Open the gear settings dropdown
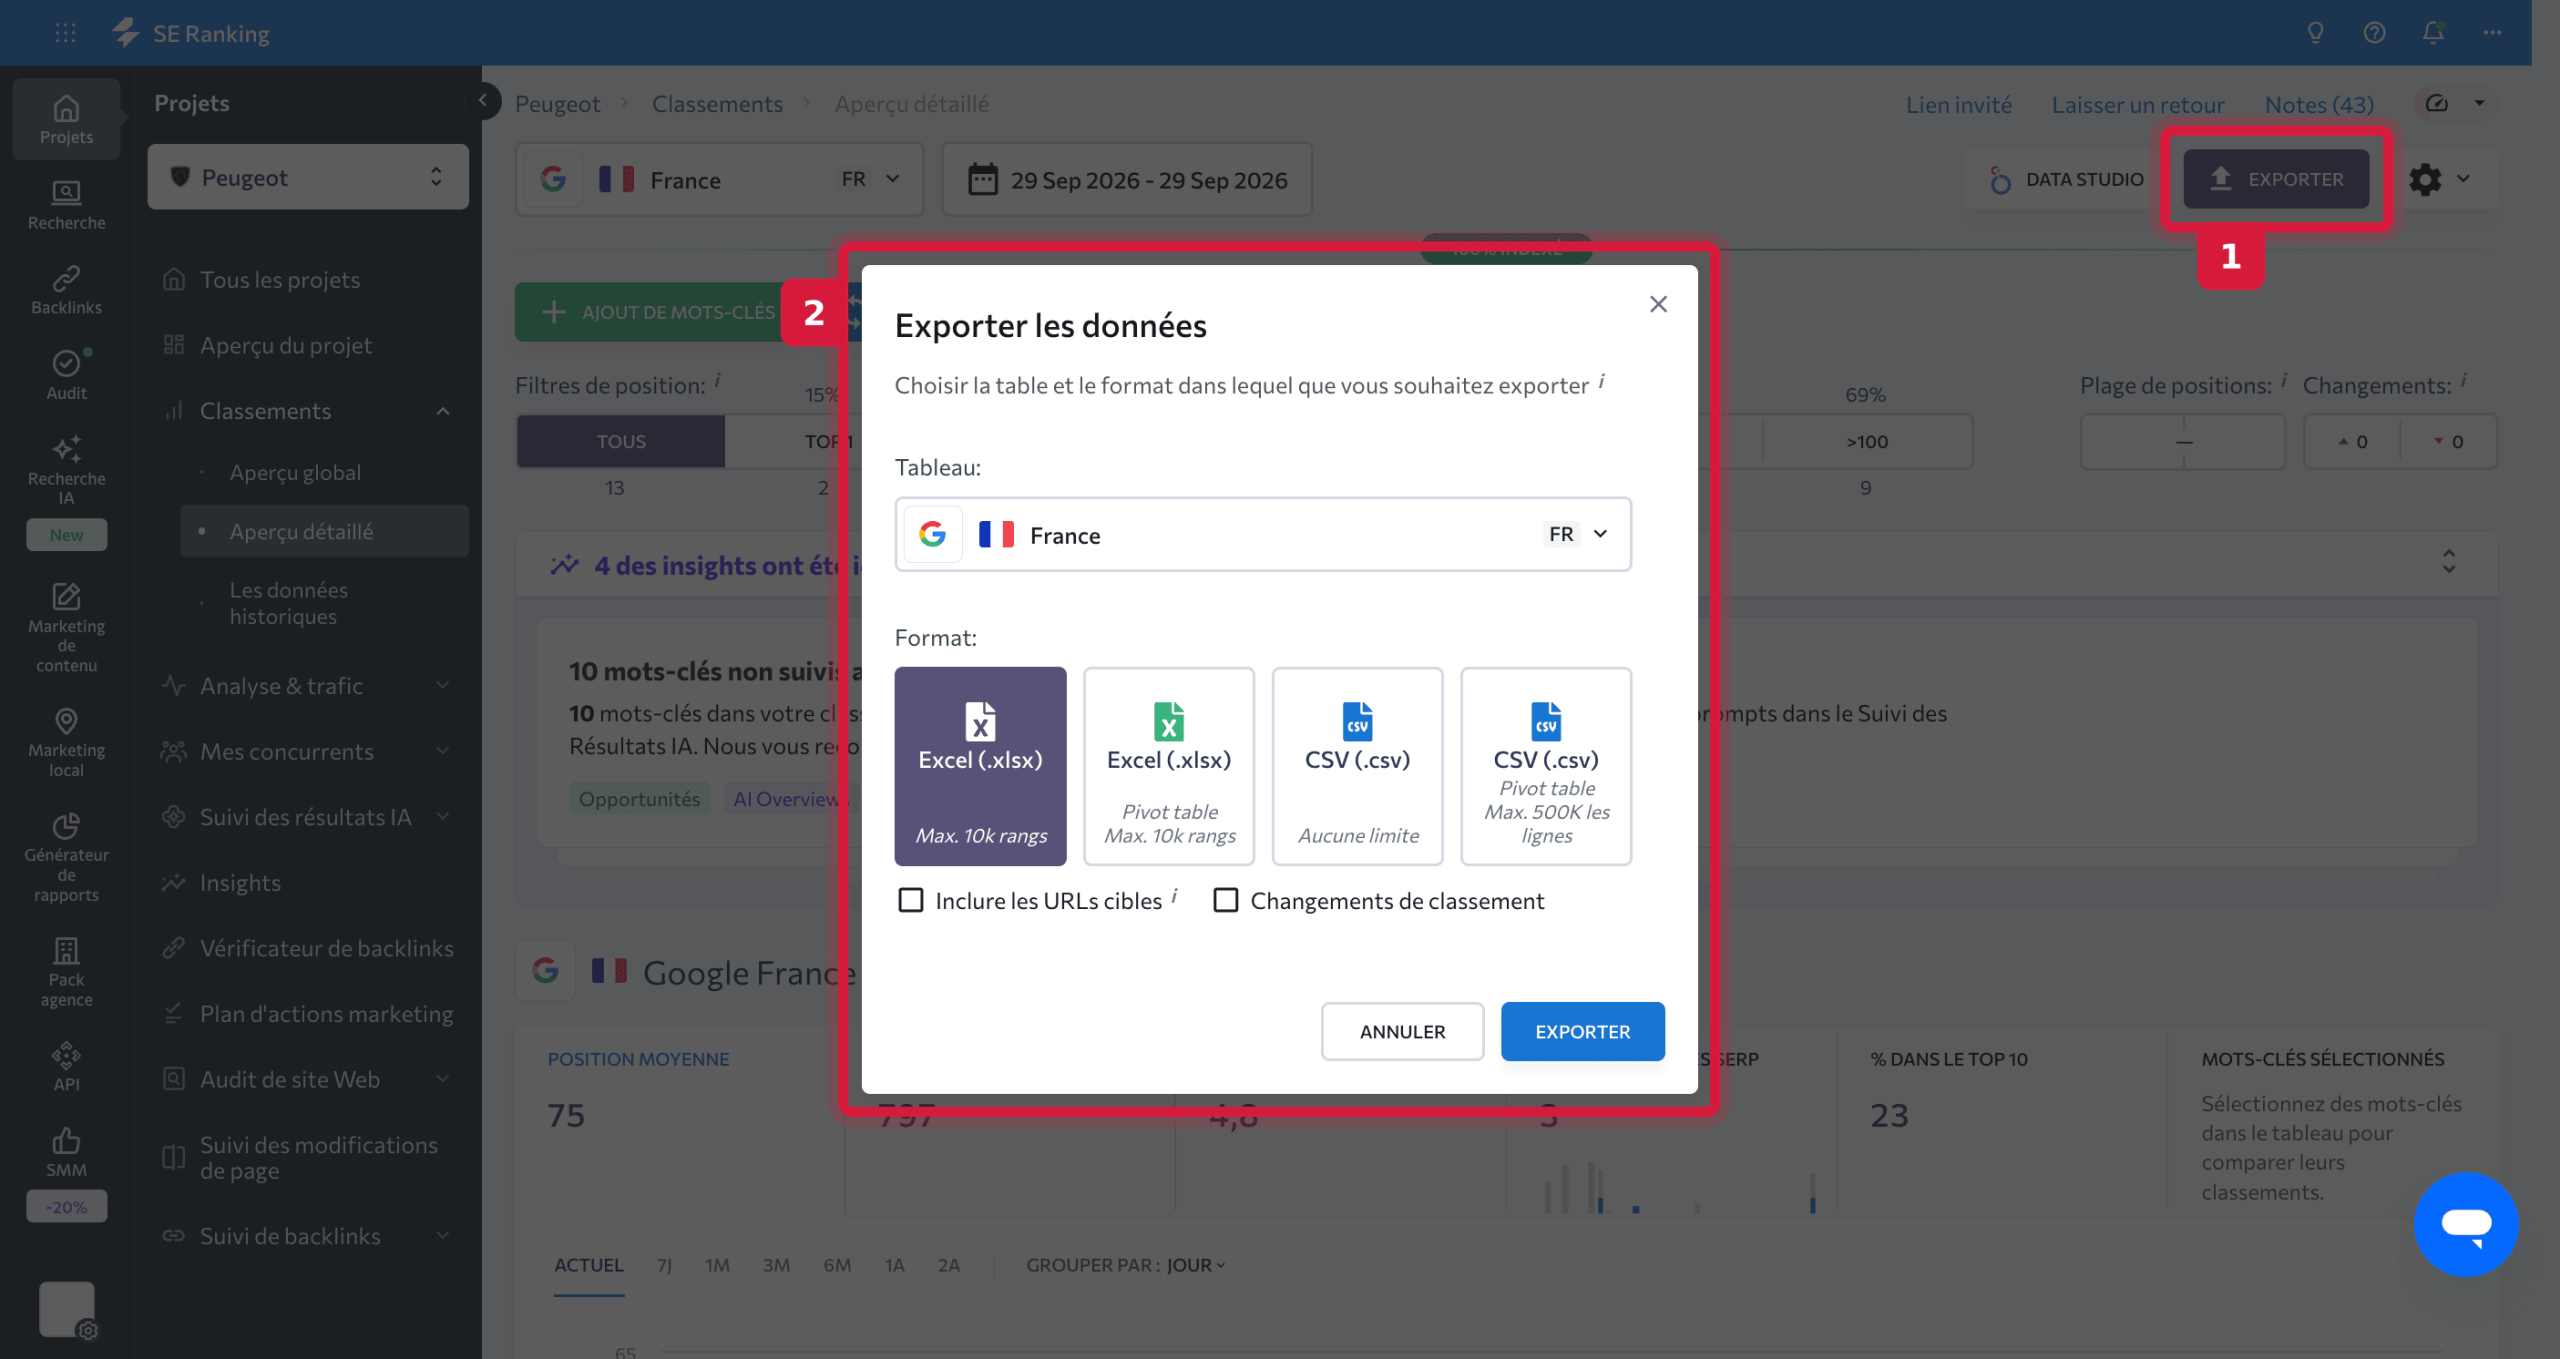The image size is (2560, 1359). [x=2441, y=180]
